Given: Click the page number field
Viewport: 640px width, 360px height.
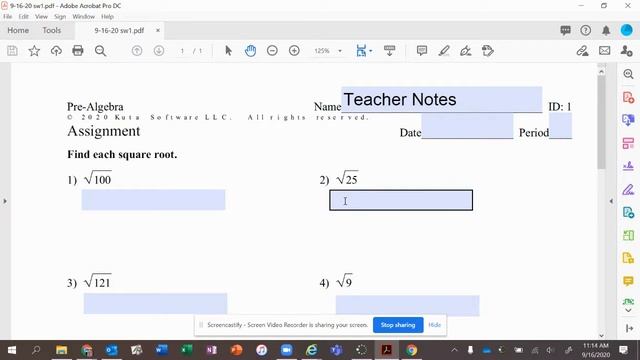Looking at the screenshot, I should pyautogui.click(x=182, y=51).
